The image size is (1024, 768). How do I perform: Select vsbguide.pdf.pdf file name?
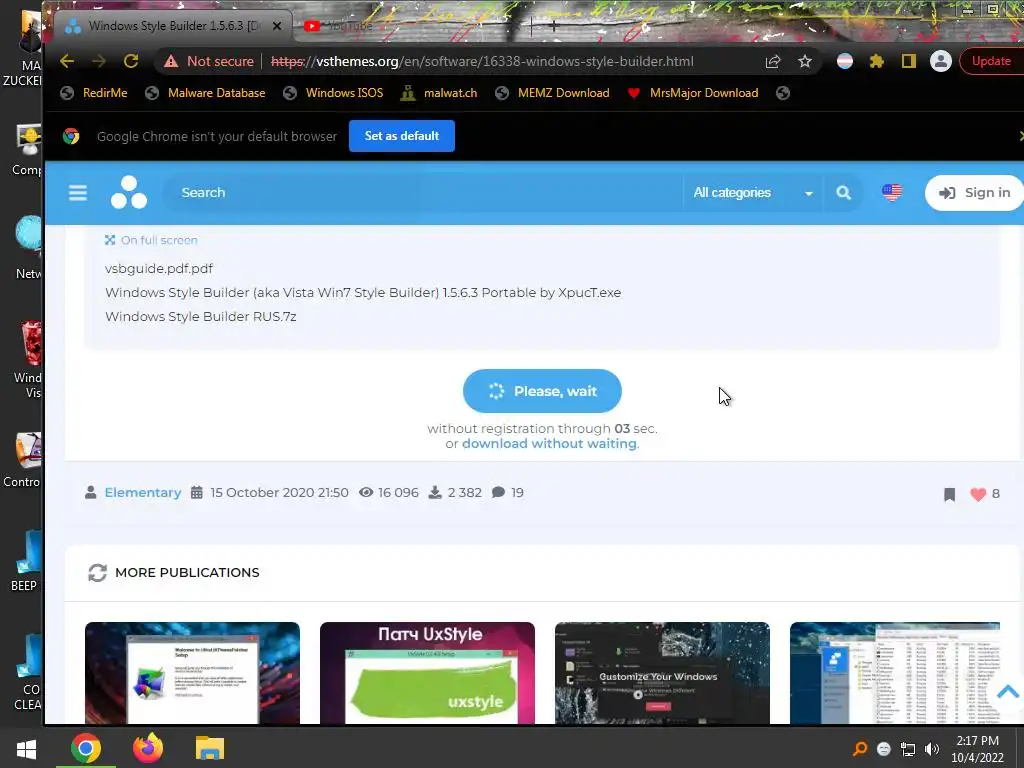[x=159, y=268]
